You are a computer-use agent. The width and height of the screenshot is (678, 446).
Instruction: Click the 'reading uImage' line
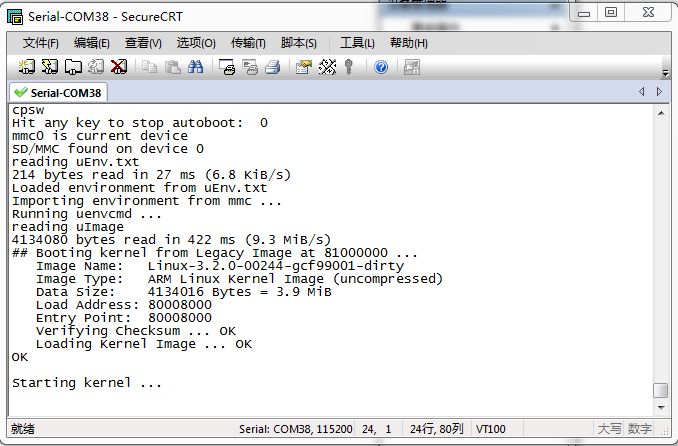pyautogui.click(x=68, y=227)
